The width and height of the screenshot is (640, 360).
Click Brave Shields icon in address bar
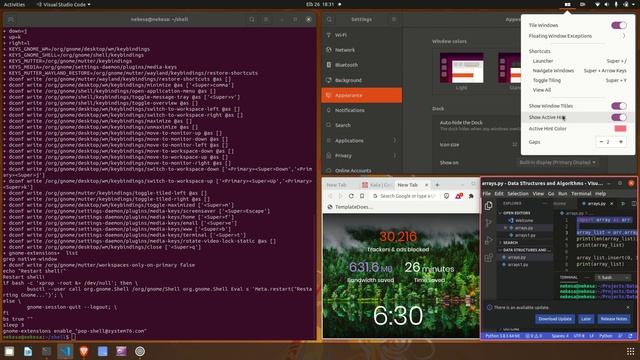[x=447, y=196]
